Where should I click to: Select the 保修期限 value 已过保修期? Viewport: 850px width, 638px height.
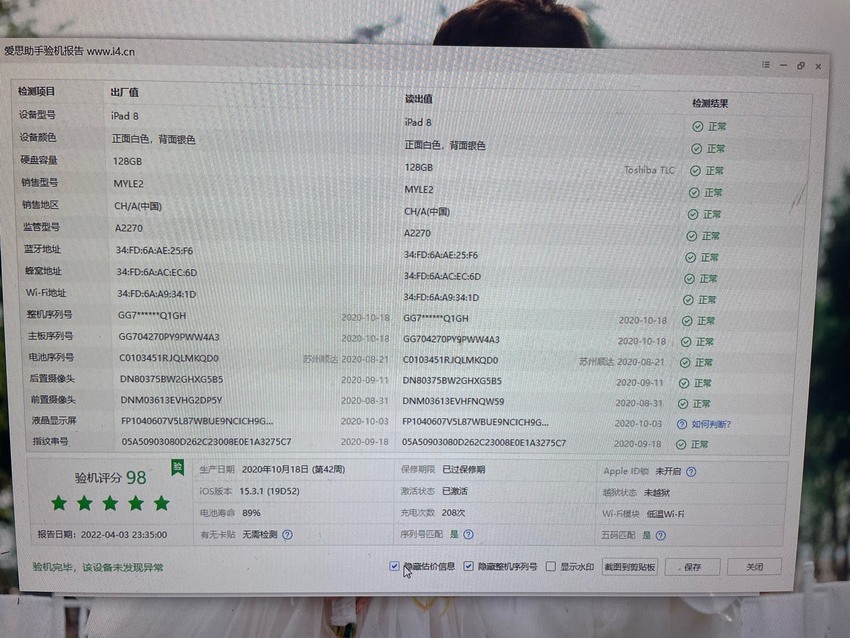click(x=463, y=469)
